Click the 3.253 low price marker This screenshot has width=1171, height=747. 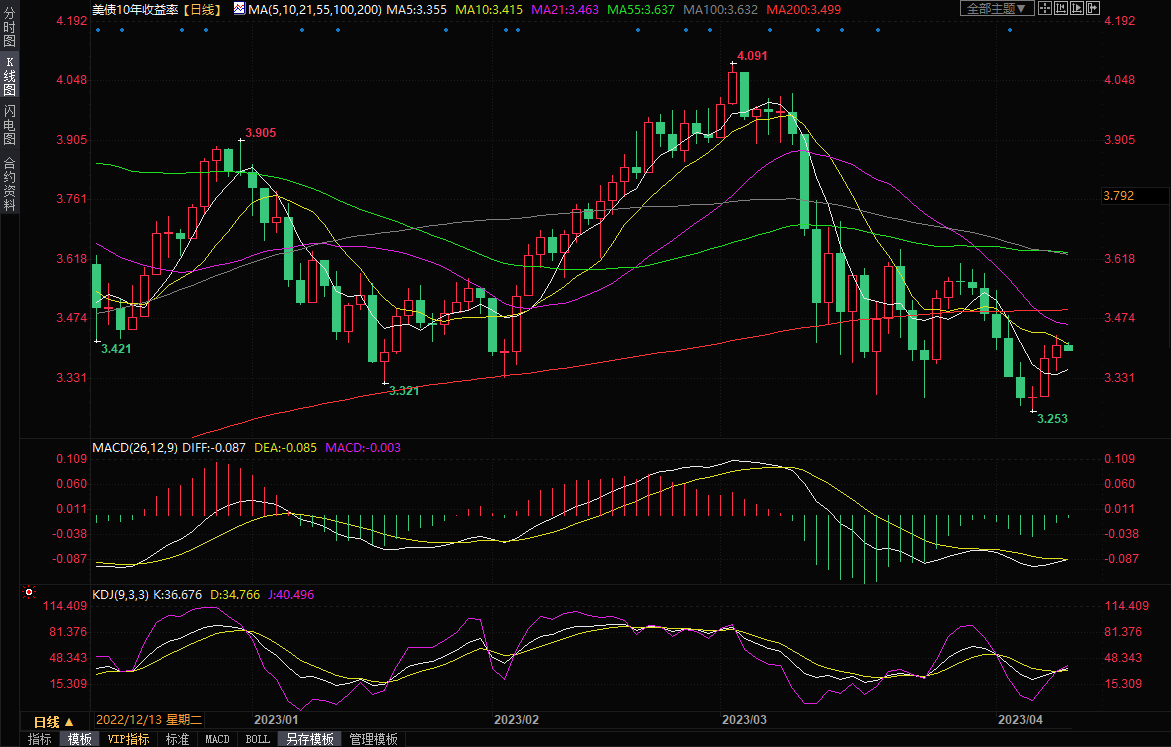click(1052, 418)
